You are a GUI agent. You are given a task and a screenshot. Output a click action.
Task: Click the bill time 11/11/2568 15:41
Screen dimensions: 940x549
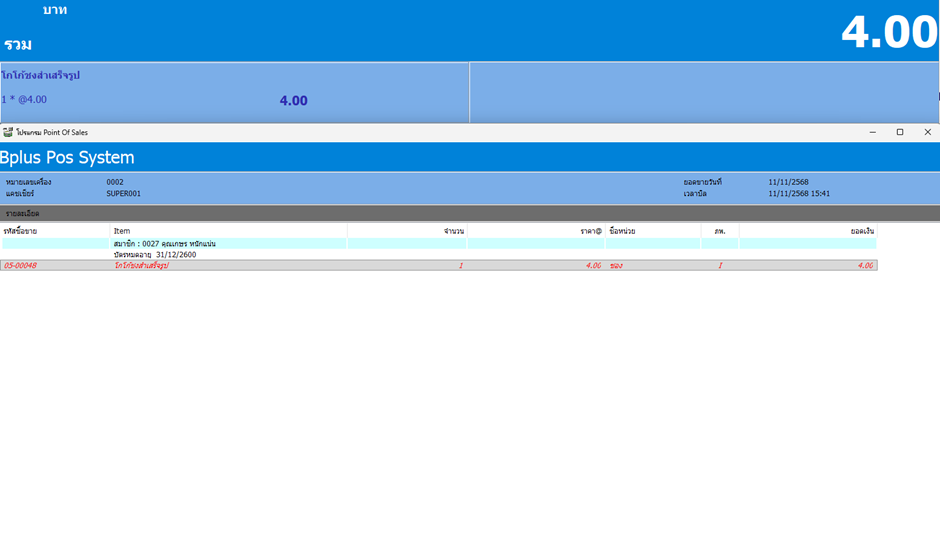(798, 193)
